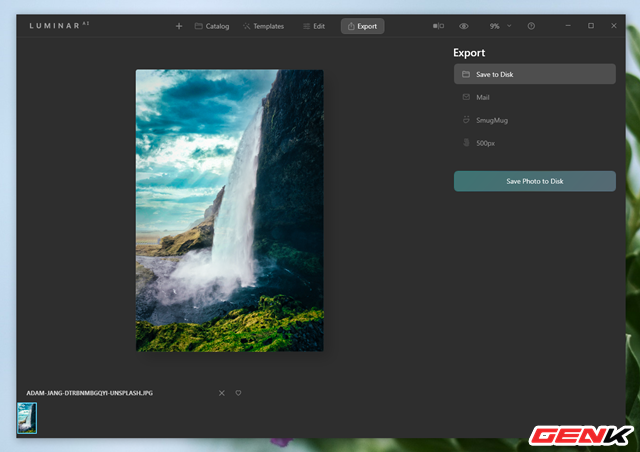Click the X reject flag icon
Image resolution: width=640 pixels, height=452 pixels.
222,393
